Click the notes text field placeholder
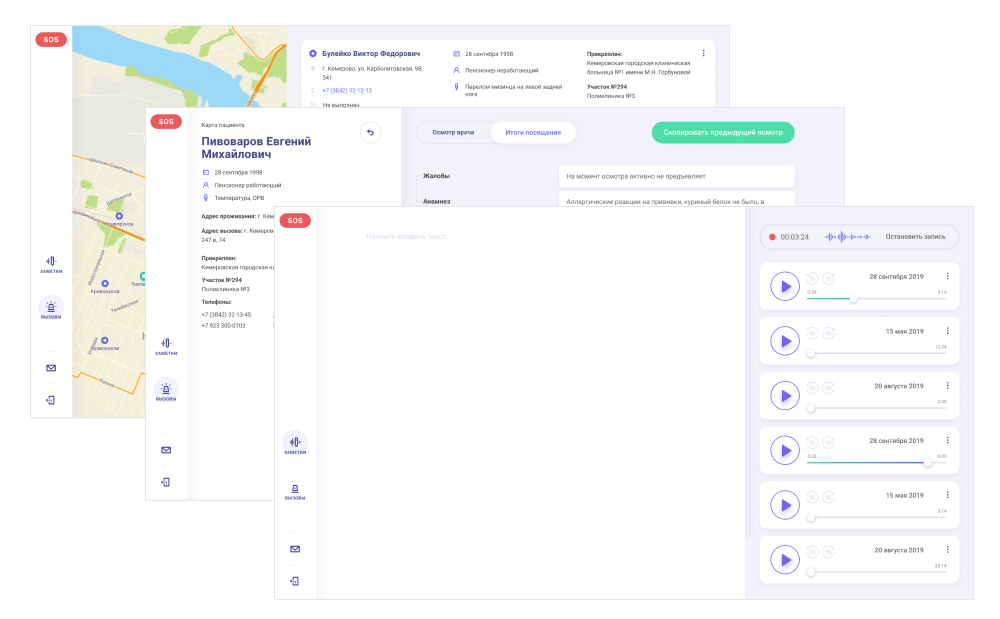The height and width of the screenshot is (619, 1000). pyautogui.click(x=408, y=237)
